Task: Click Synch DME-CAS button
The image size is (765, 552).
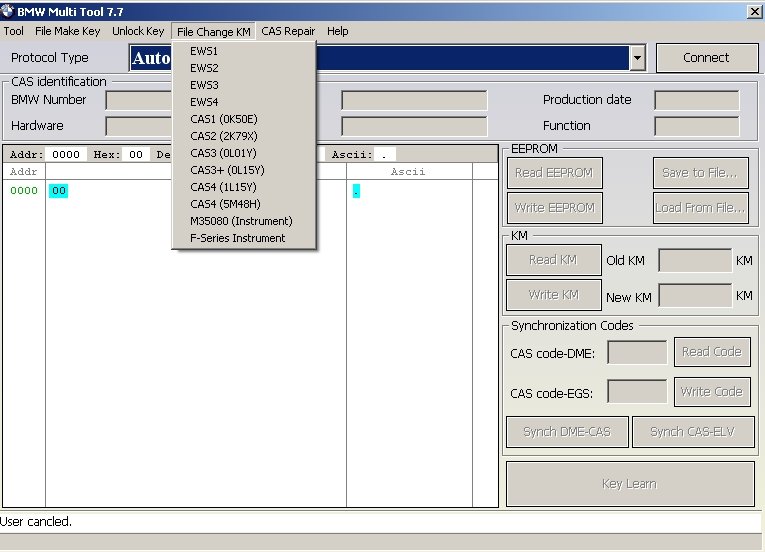Action: [x=567, y=432]
